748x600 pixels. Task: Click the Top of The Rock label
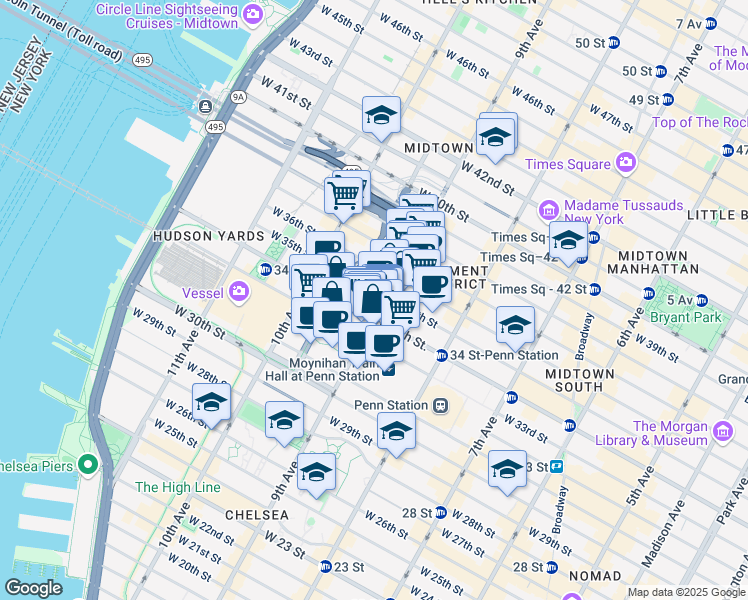[x=700, y=122]
